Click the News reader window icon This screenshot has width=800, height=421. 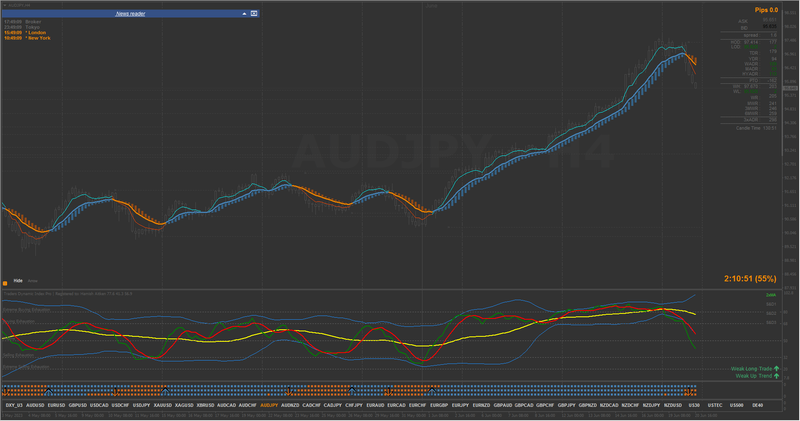pyautogui.click(x=254, y=14)
